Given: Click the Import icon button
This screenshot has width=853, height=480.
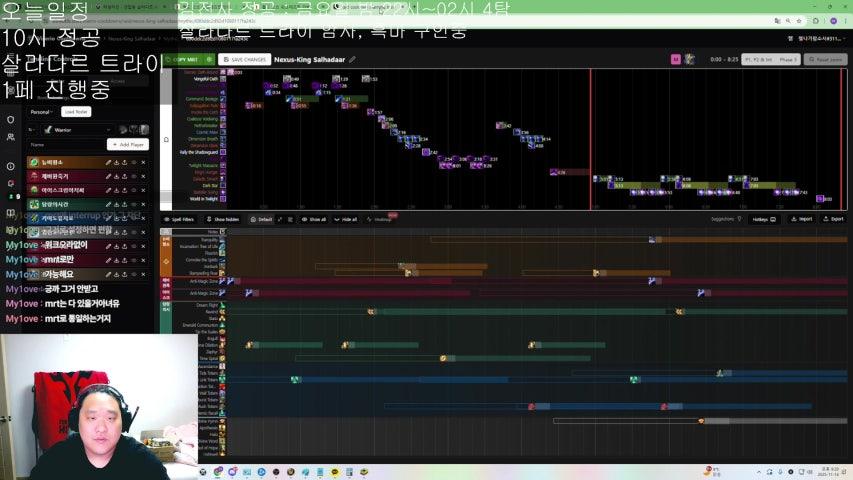Looking at the screenshot, I should 801,219.
